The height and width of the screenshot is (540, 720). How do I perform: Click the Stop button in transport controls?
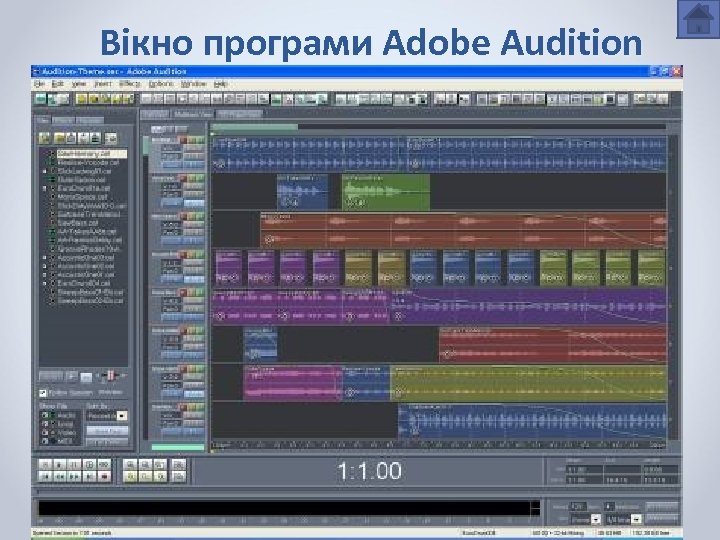(45, 464)
